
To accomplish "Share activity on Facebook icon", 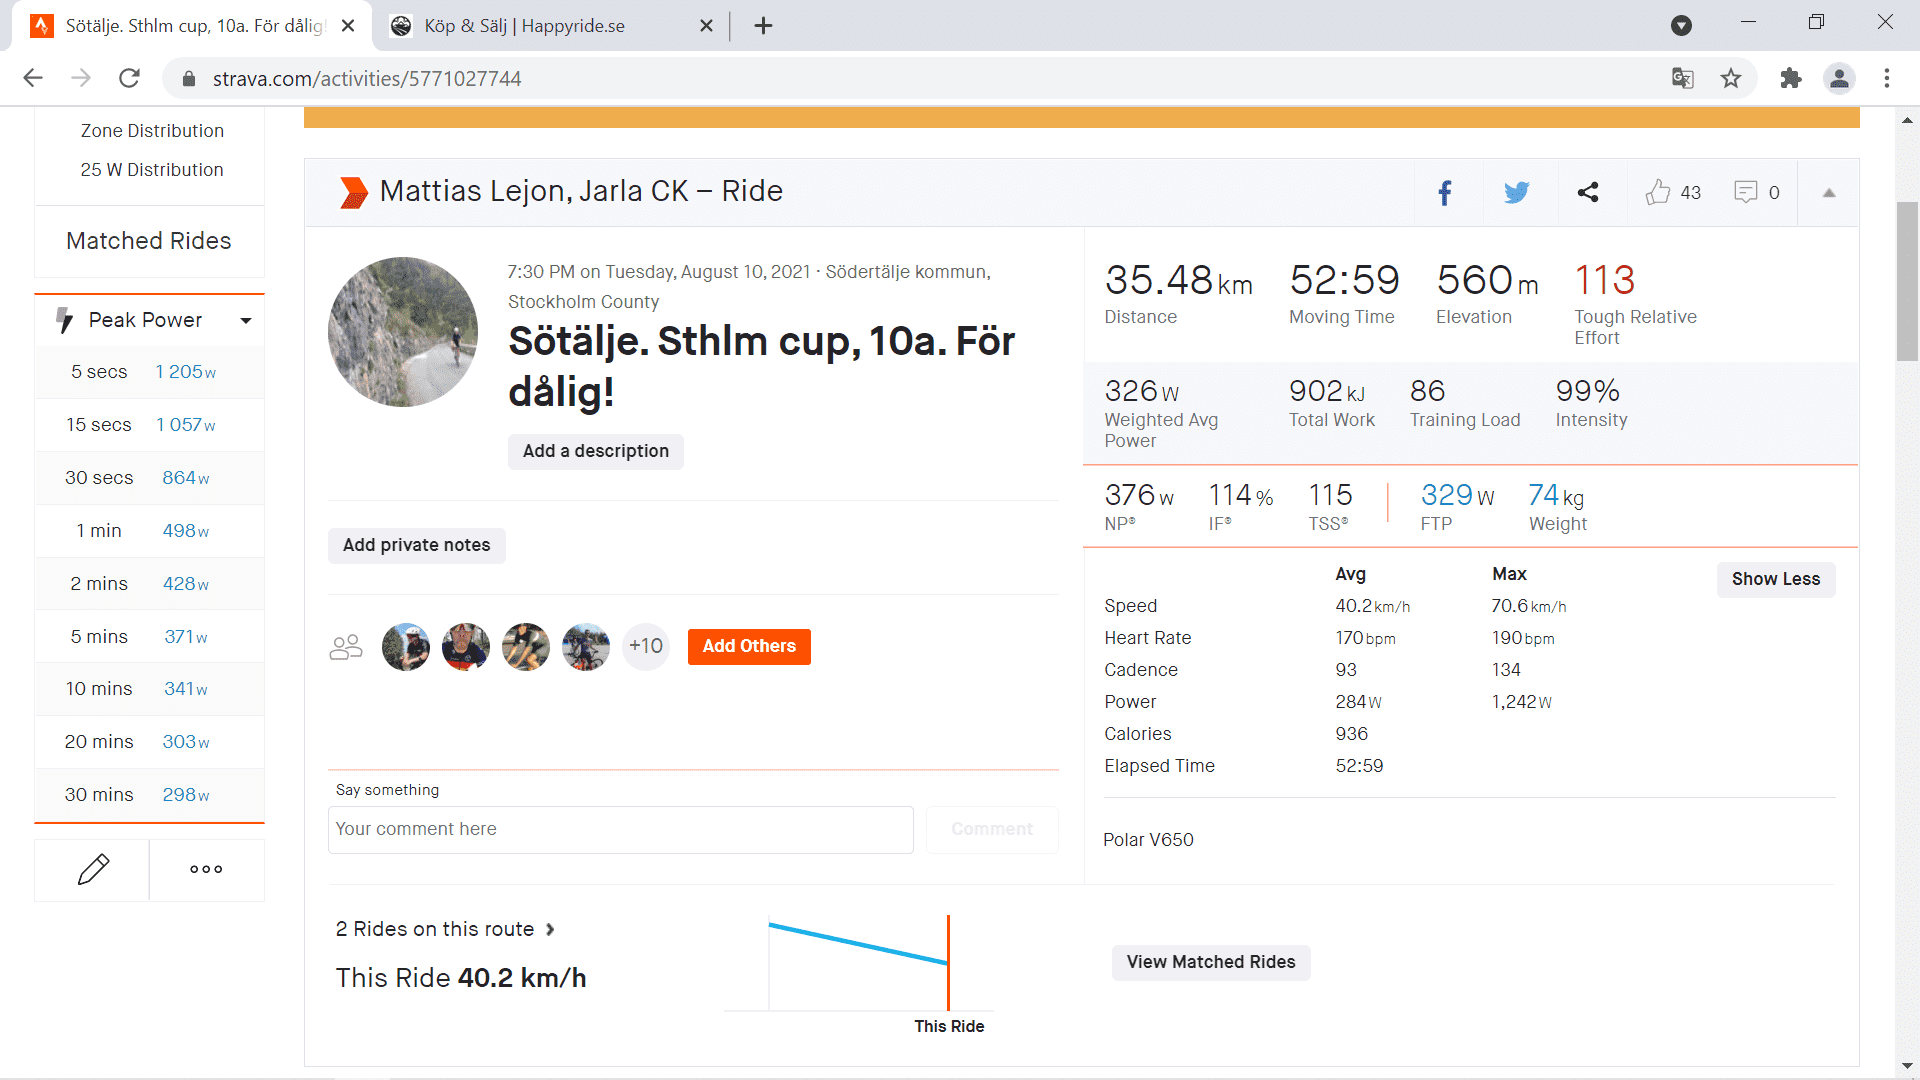I will coord(1444,193).
